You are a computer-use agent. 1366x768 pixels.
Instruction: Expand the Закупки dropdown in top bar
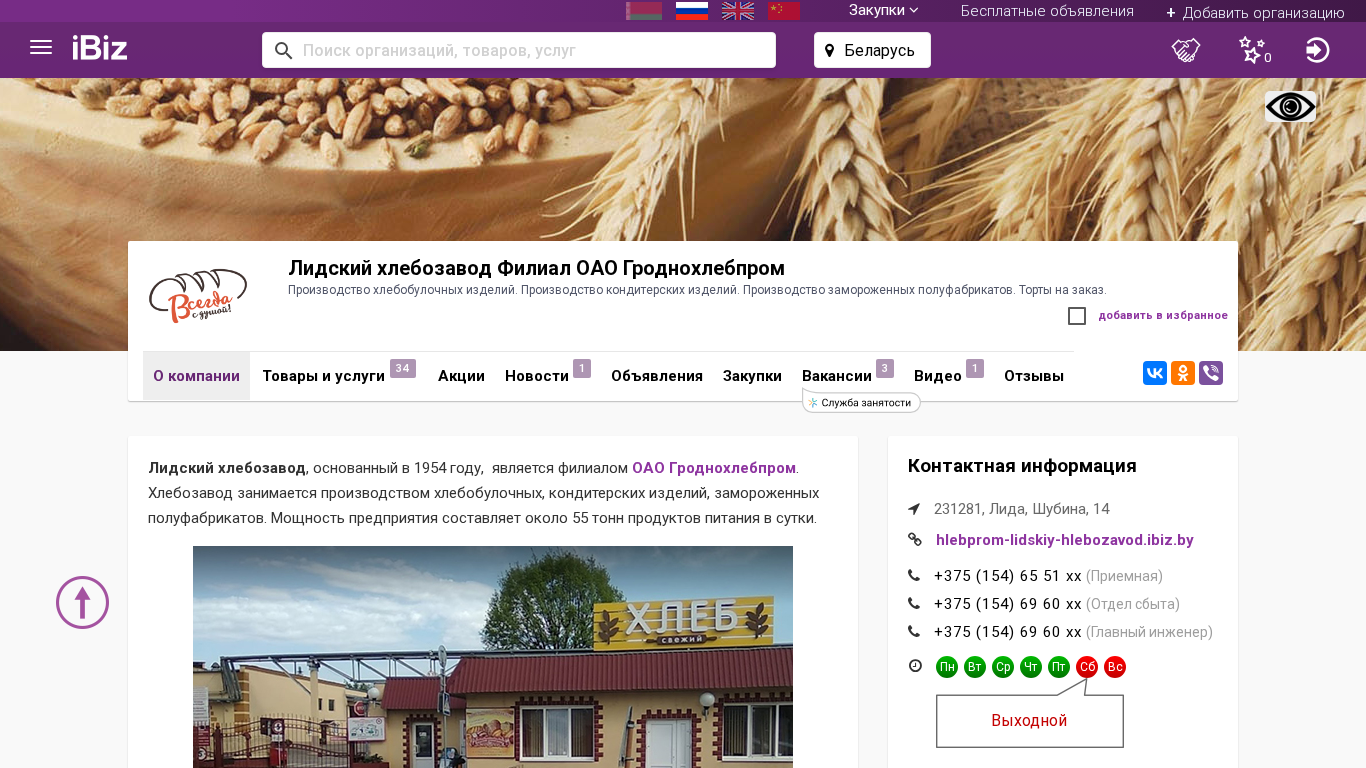pos(884,10)
